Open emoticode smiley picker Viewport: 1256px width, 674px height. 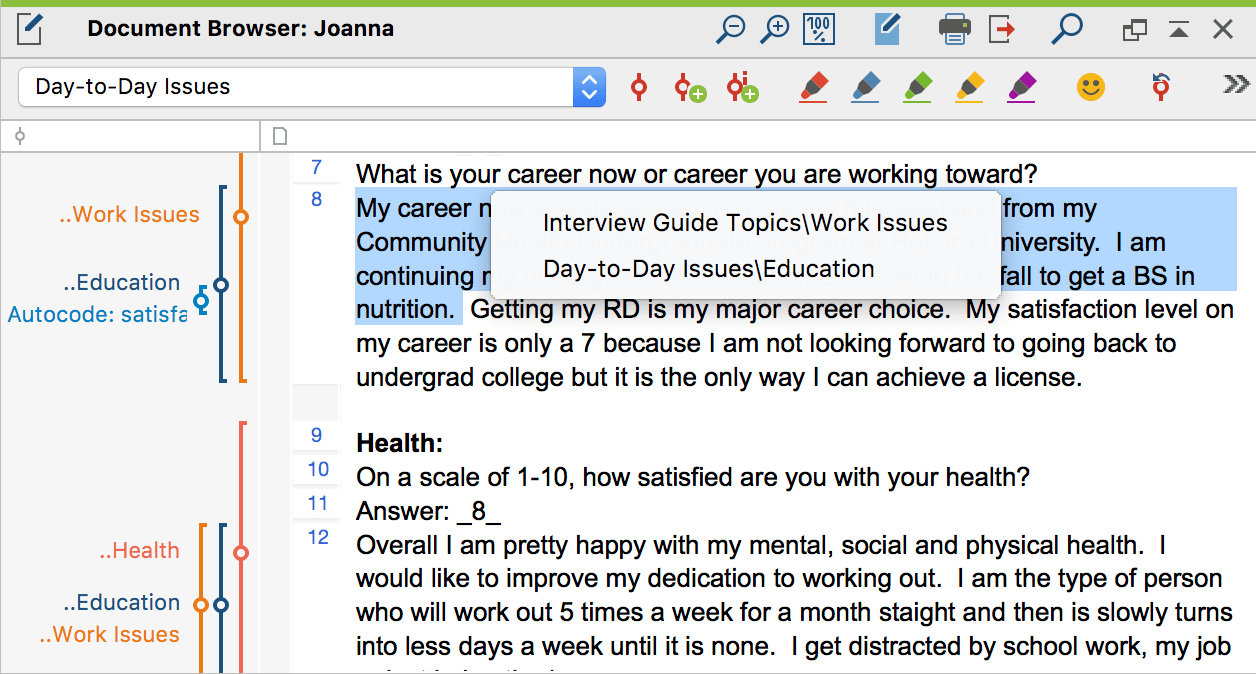tap(1091, 87)
